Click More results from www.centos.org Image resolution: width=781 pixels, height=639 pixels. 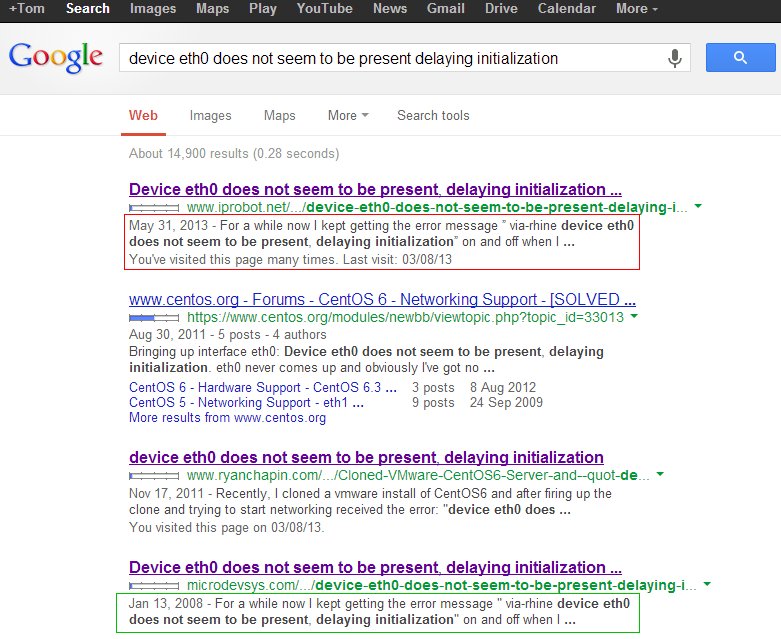pos(227,417)
